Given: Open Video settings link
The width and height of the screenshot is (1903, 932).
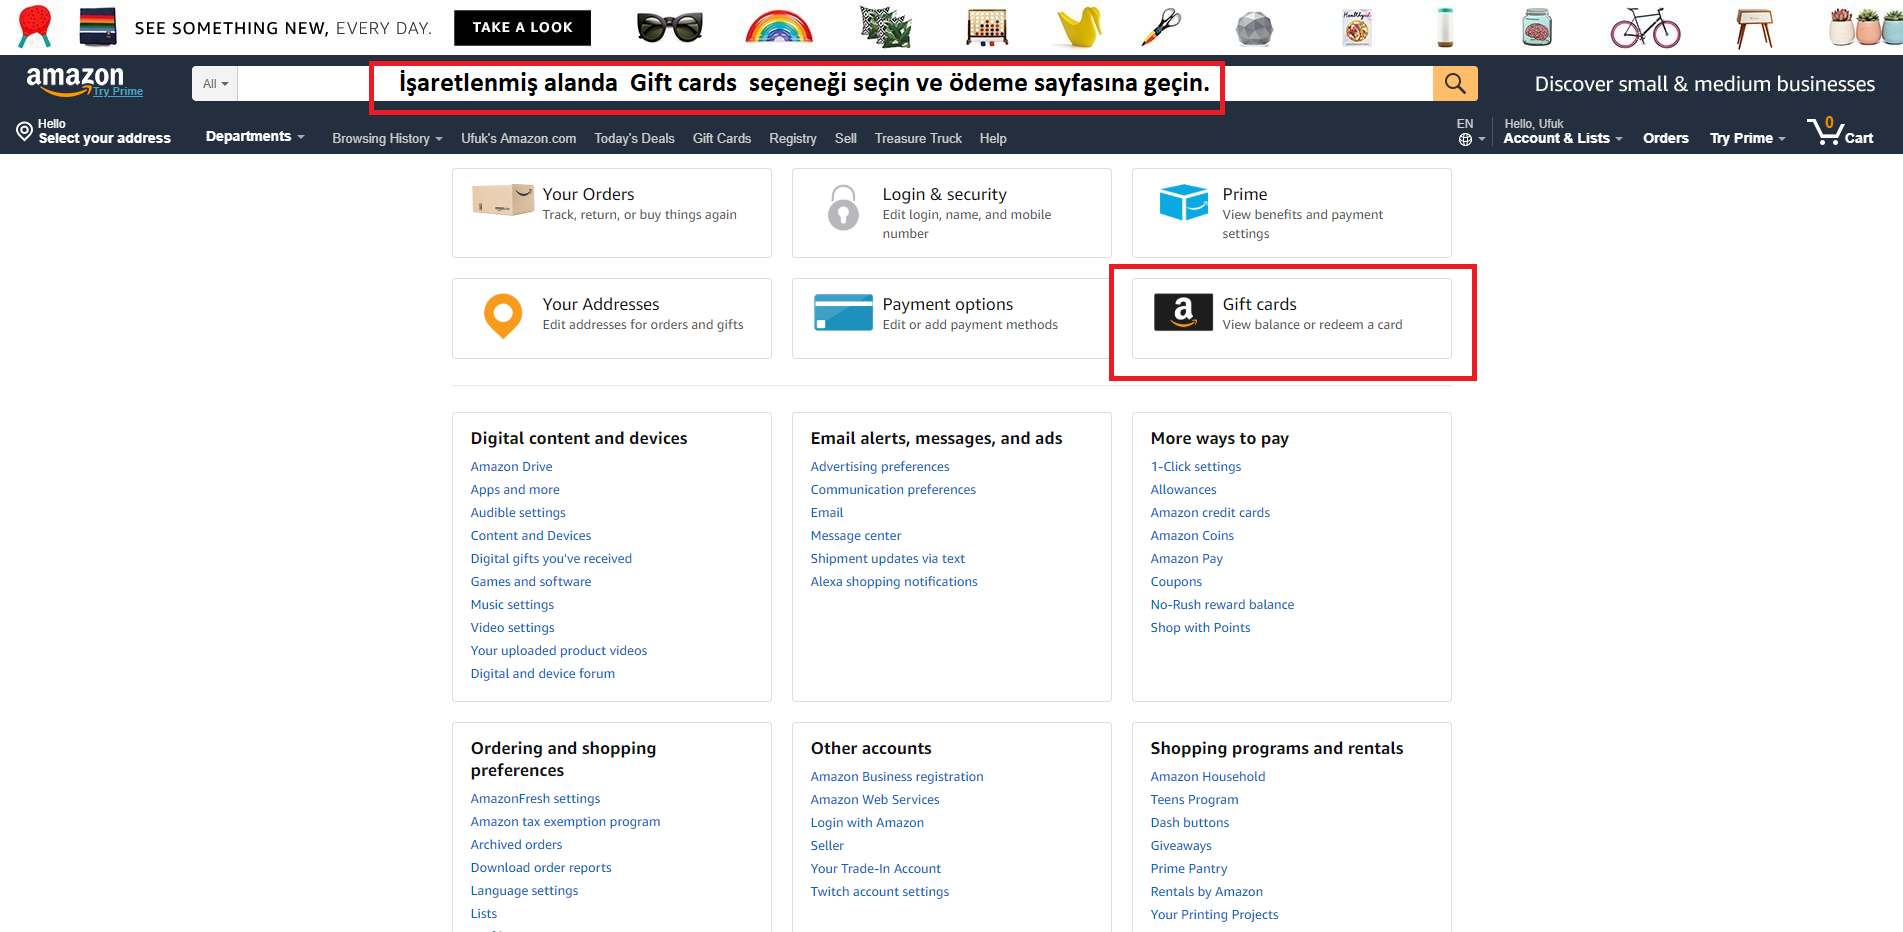Looking at the screenshot, I should coord(512,628).
